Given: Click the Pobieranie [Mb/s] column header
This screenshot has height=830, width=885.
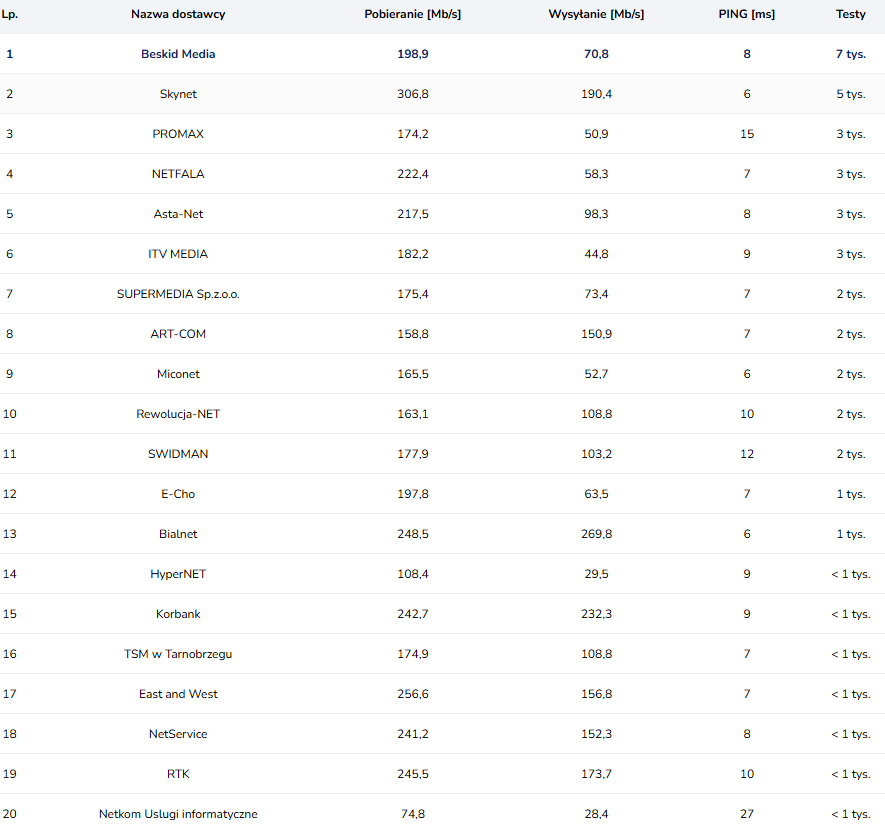Looking at the screenshot, I should tap(413, 14).
